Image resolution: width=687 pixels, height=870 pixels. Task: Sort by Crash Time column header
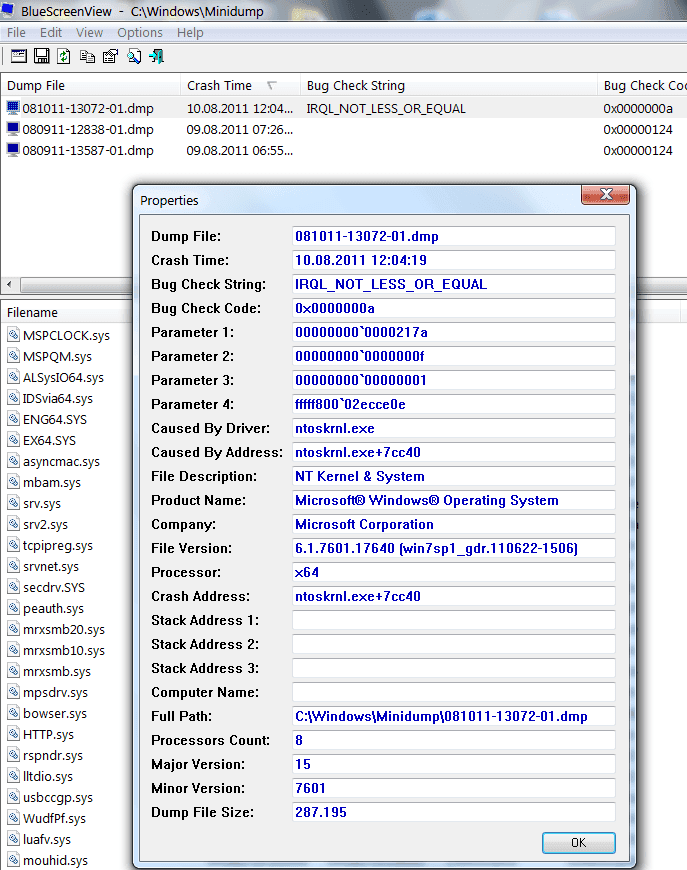(x=240, y=85)
